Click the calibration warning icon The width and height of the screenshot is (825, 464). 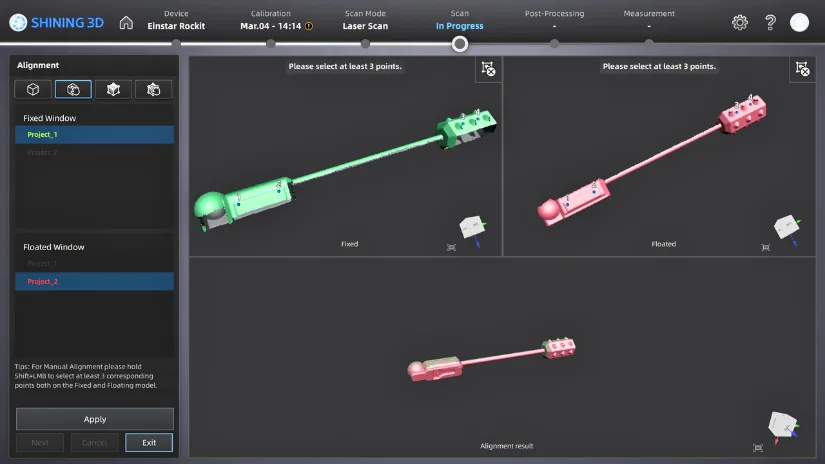[309, 26]
